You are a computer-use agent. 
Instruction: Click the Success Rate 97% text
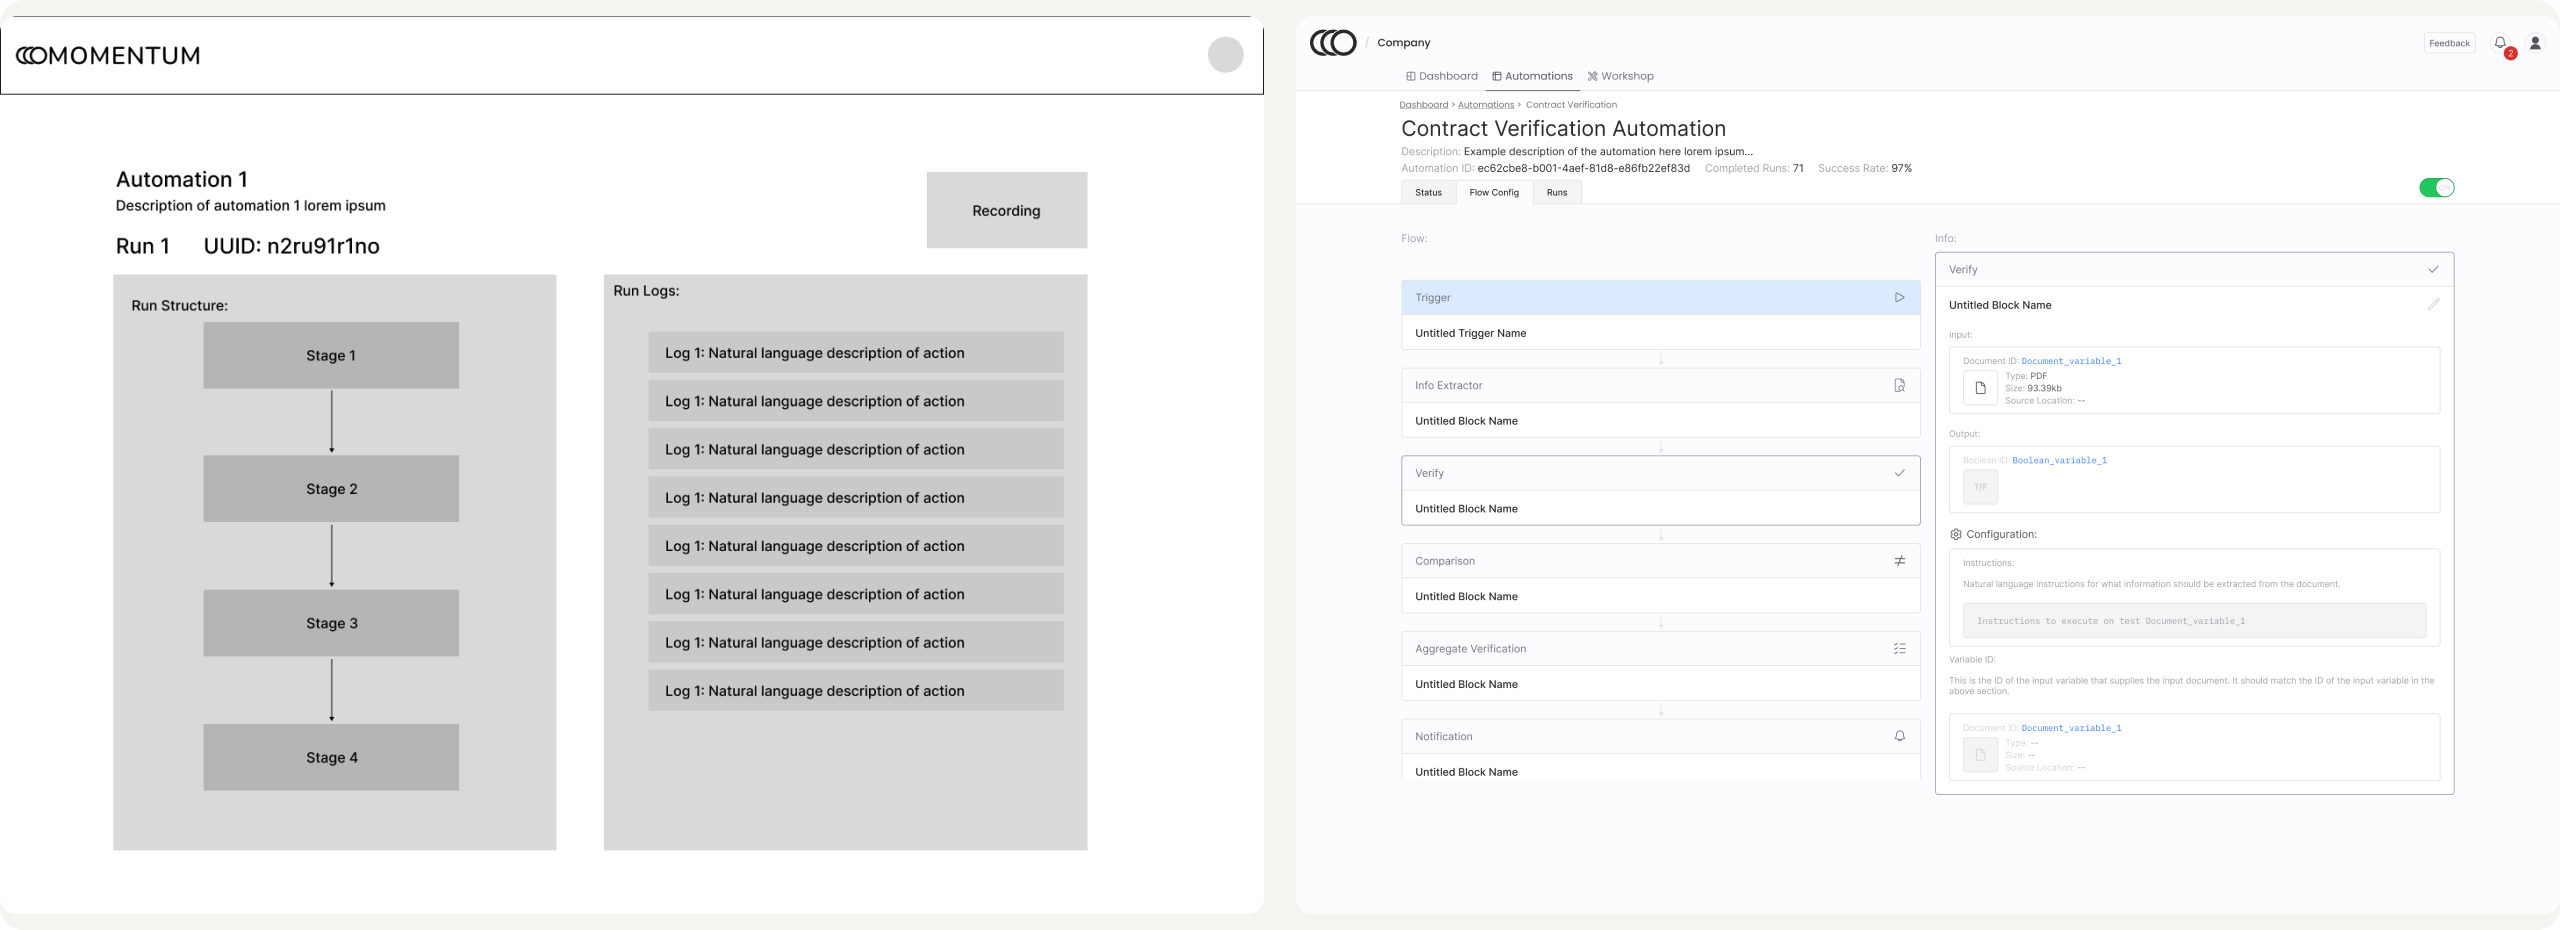pos(1864,168)
